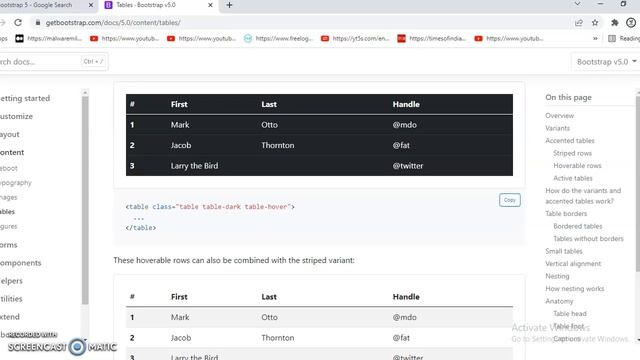Expand Utilities sidebar section

11,299
